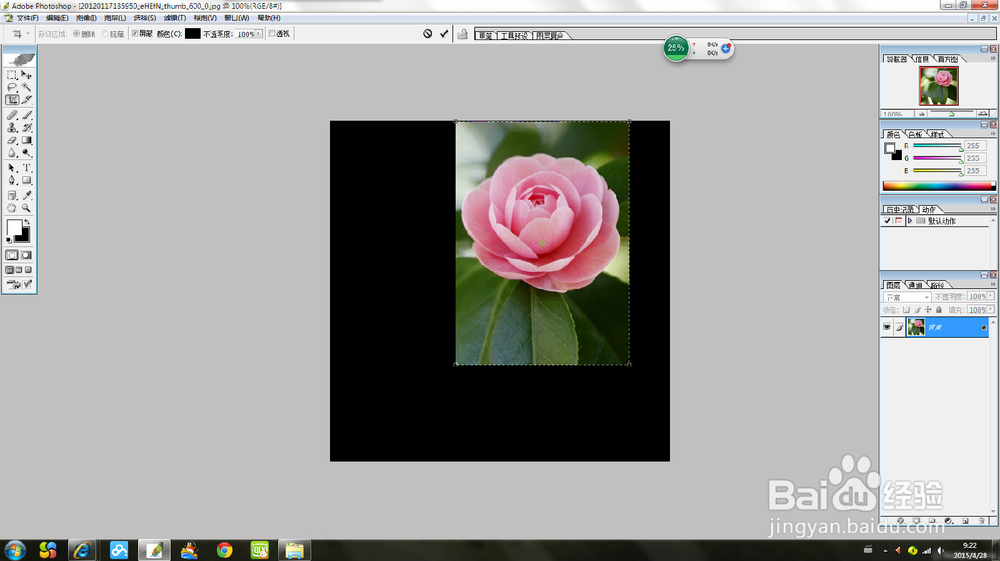The height and width of the screenshot is (561, 1000).
Task: Commit the crop with checkmark
Action: pos(444,34)
